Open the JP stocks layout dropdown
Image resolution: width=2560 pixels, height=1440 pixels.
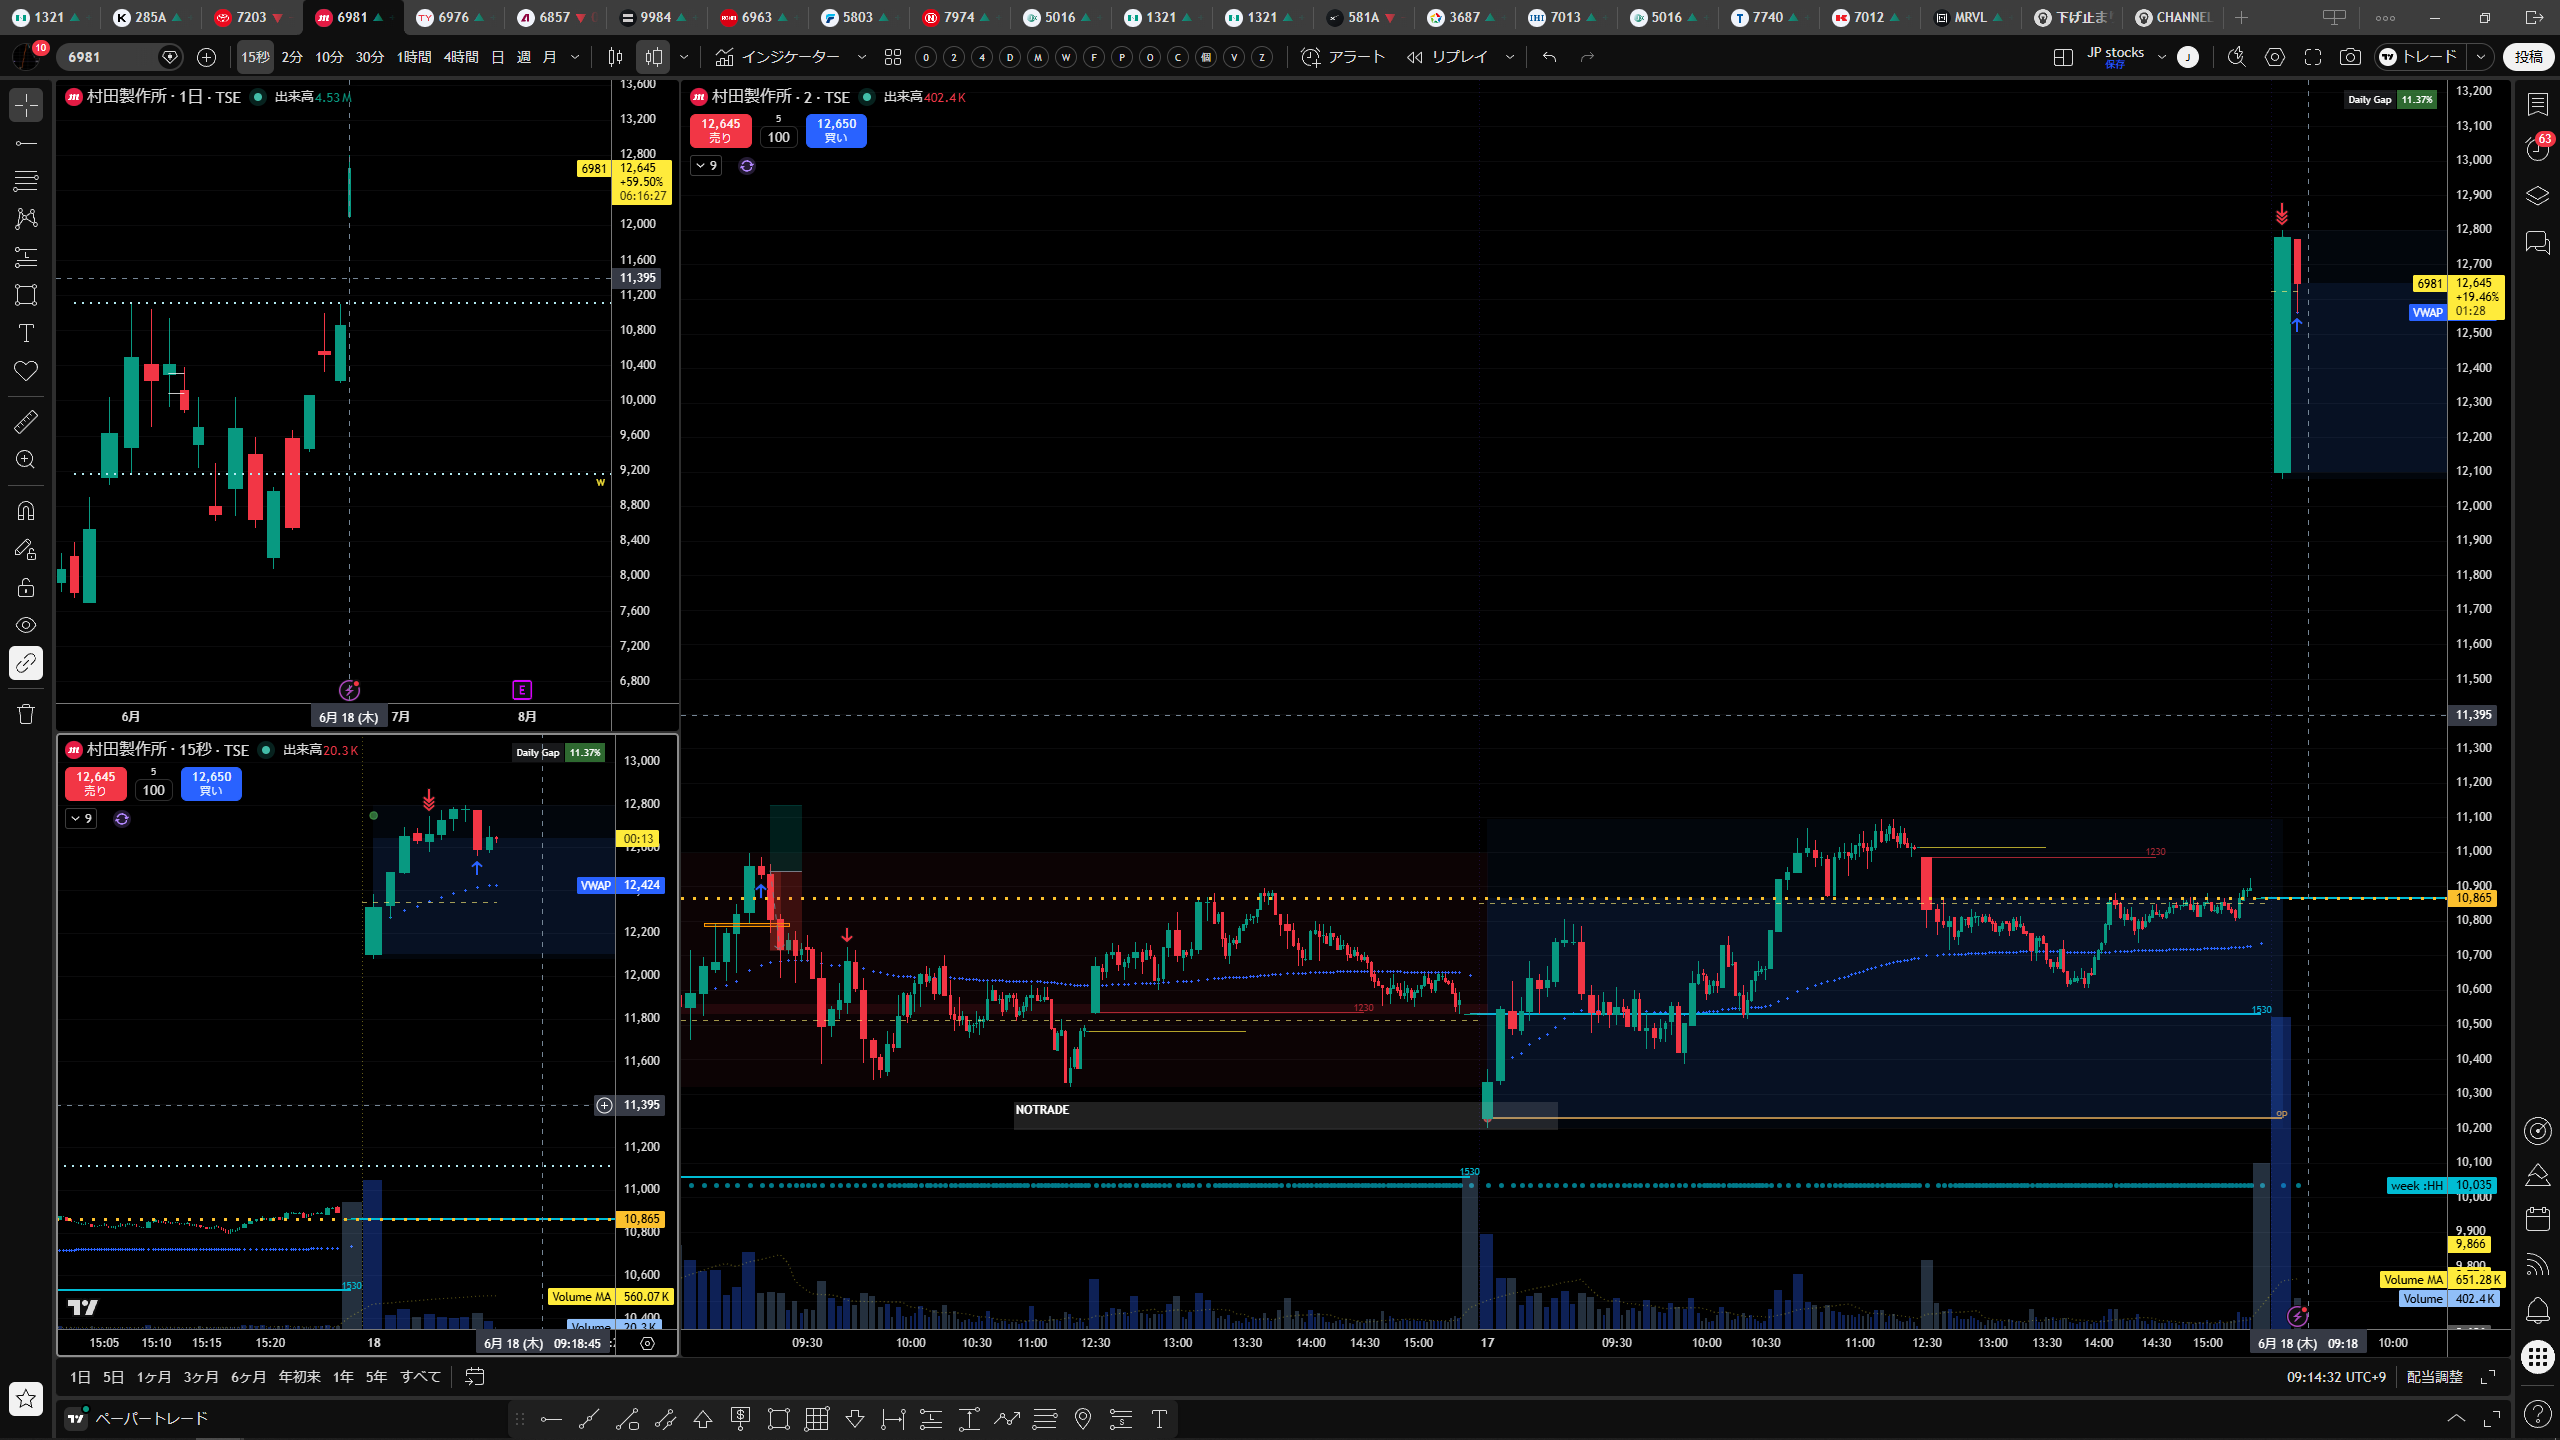pyautogui.click(x=2161, y=57)
